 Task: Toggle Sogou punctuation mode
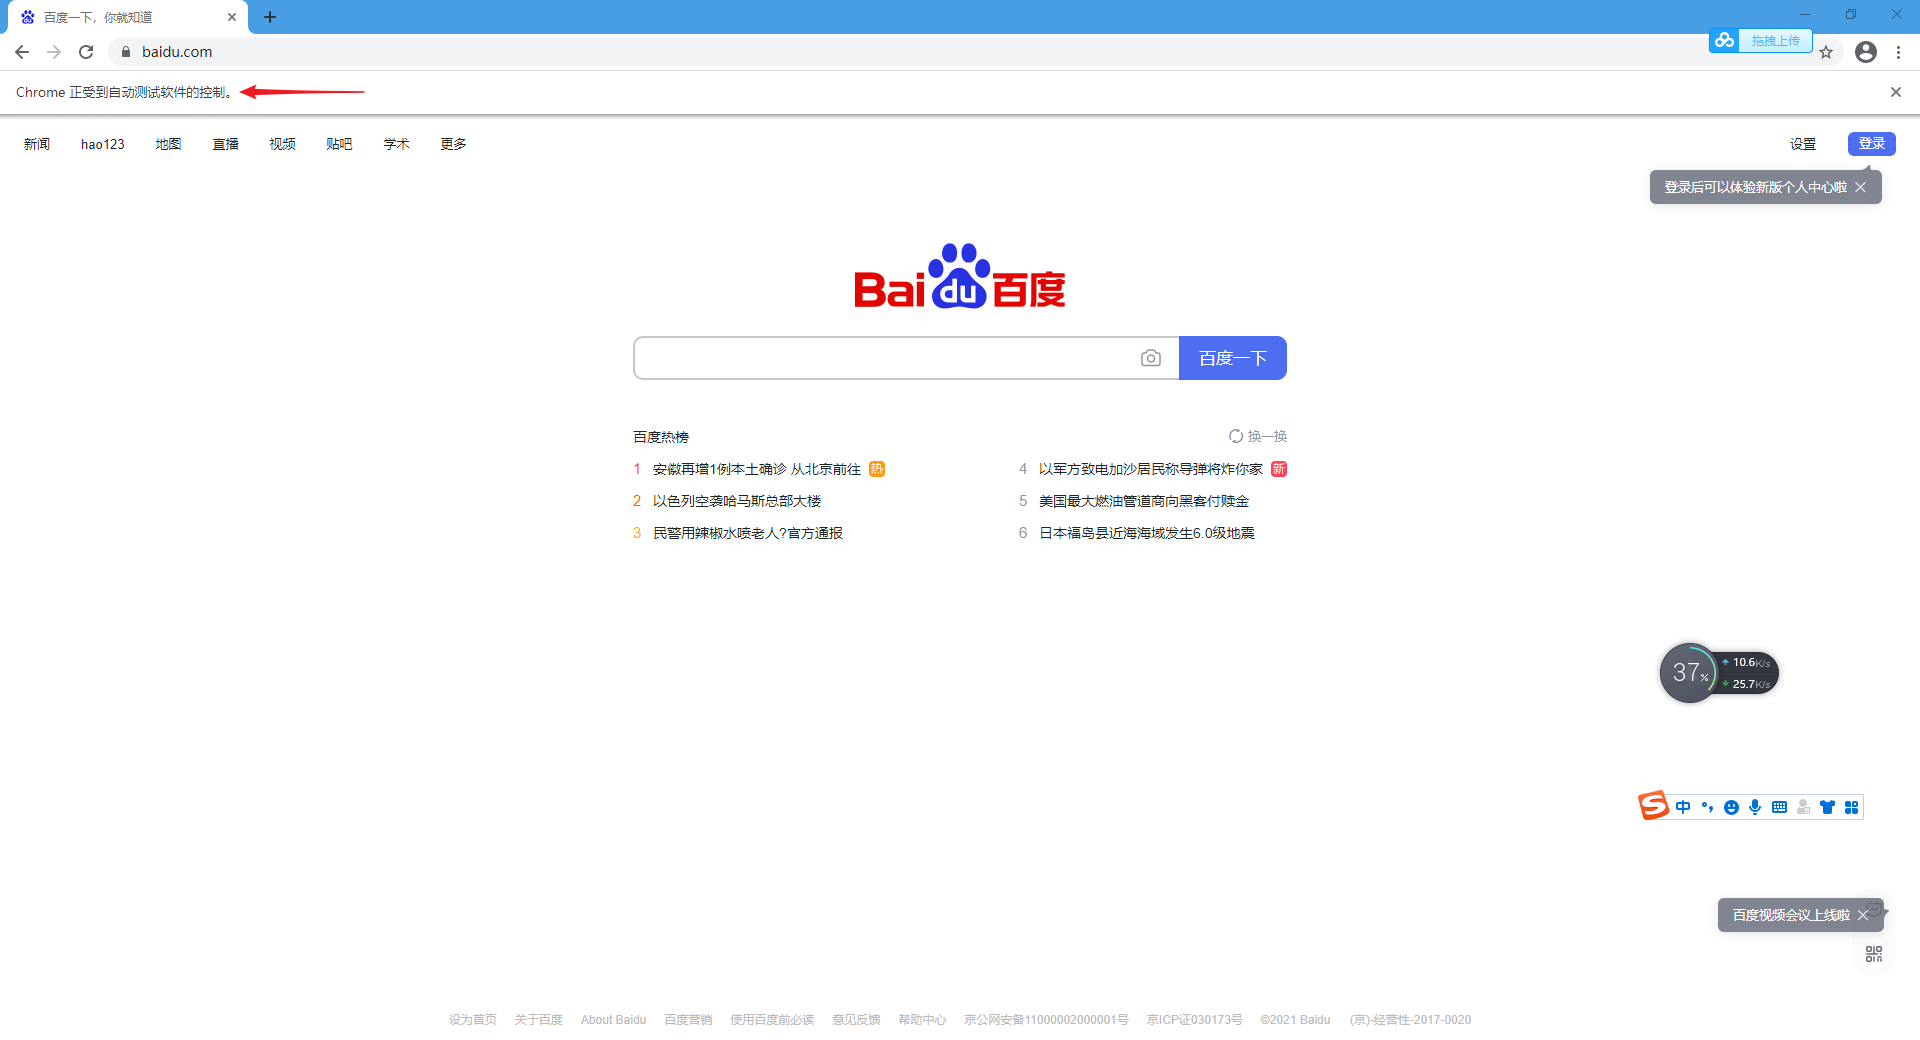click(x=1708, y=807)
